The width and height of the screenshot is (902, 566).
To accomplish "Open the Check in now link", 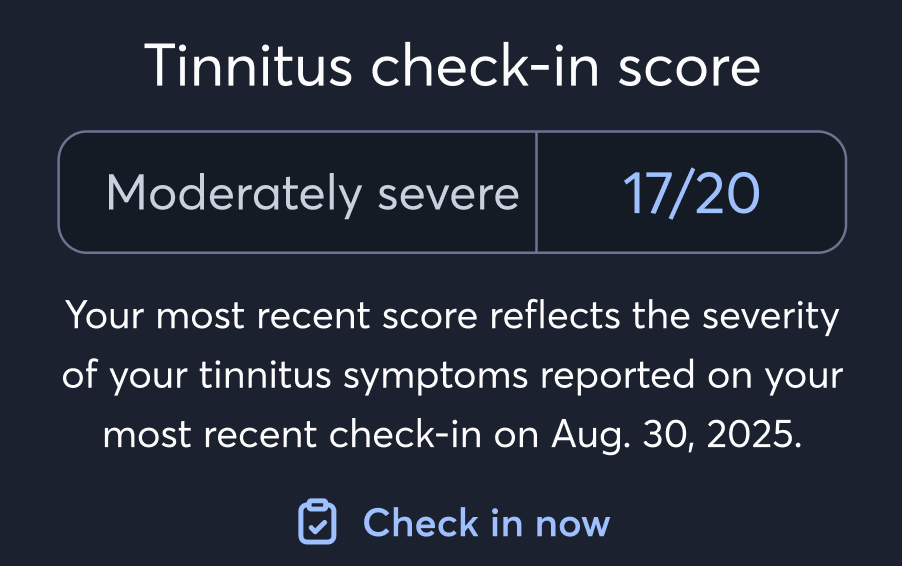I will [x=485, y=522].
